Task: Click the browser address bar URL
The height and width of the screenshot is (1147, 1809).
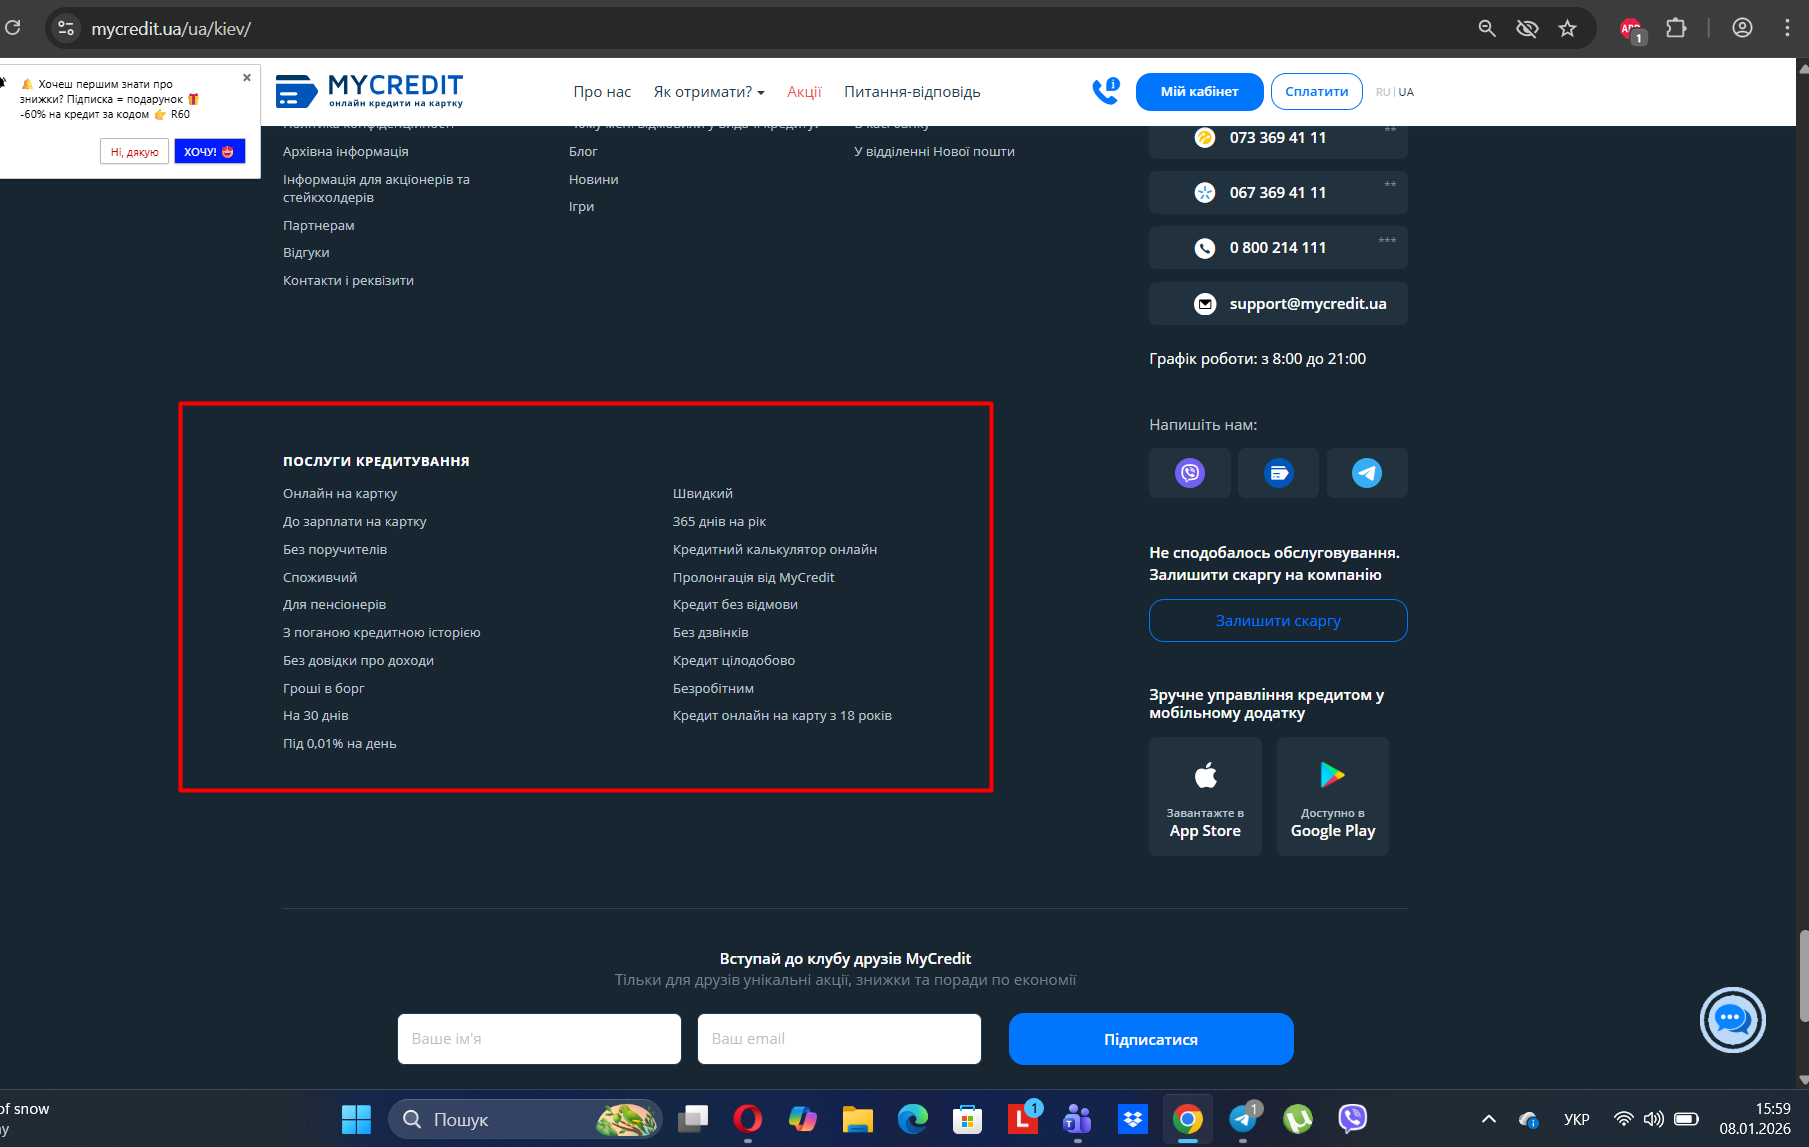Action: [171, 29]
